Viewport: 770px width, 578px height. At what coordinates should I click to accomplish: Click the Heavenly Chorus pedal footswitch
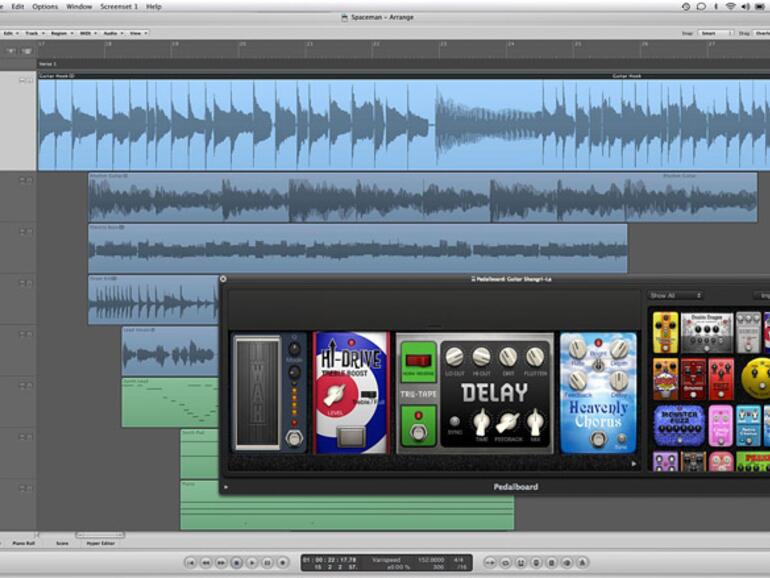tap(598, 439)
